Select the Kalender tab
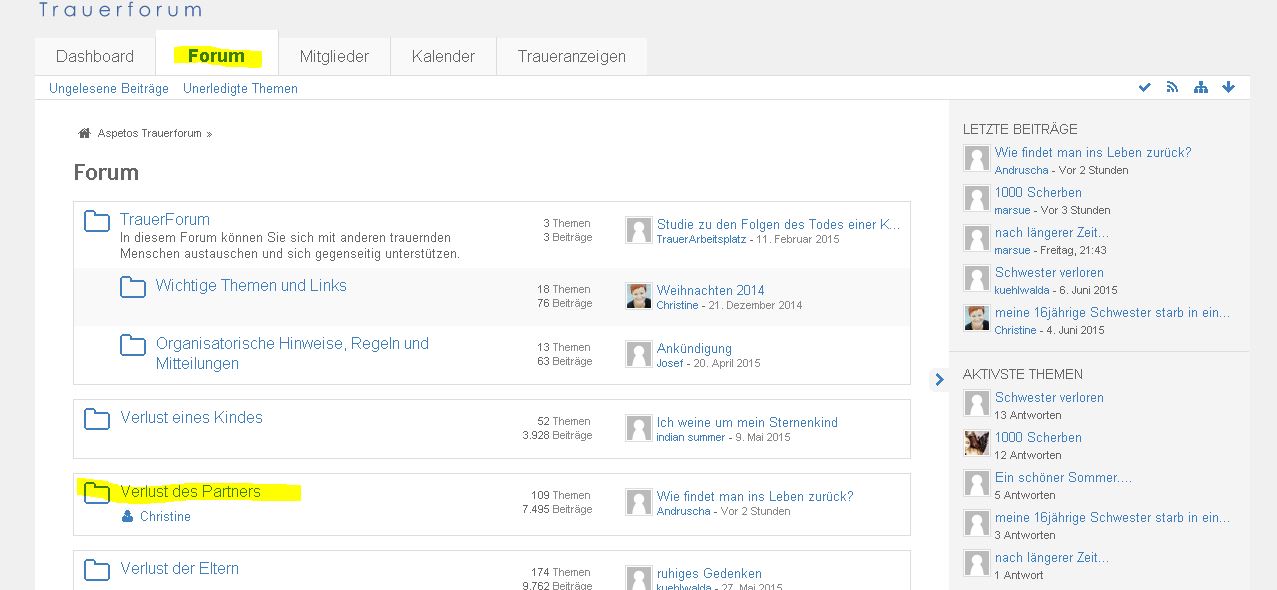Image resolution: width=1277 pixels, height=590 pixels. 443,56
